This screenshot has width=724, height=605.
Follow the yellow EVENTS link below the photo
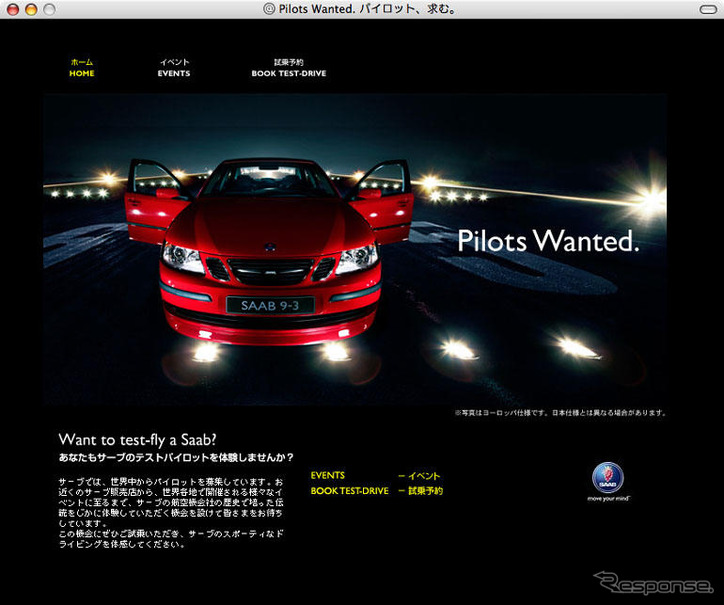coord(328,476)
